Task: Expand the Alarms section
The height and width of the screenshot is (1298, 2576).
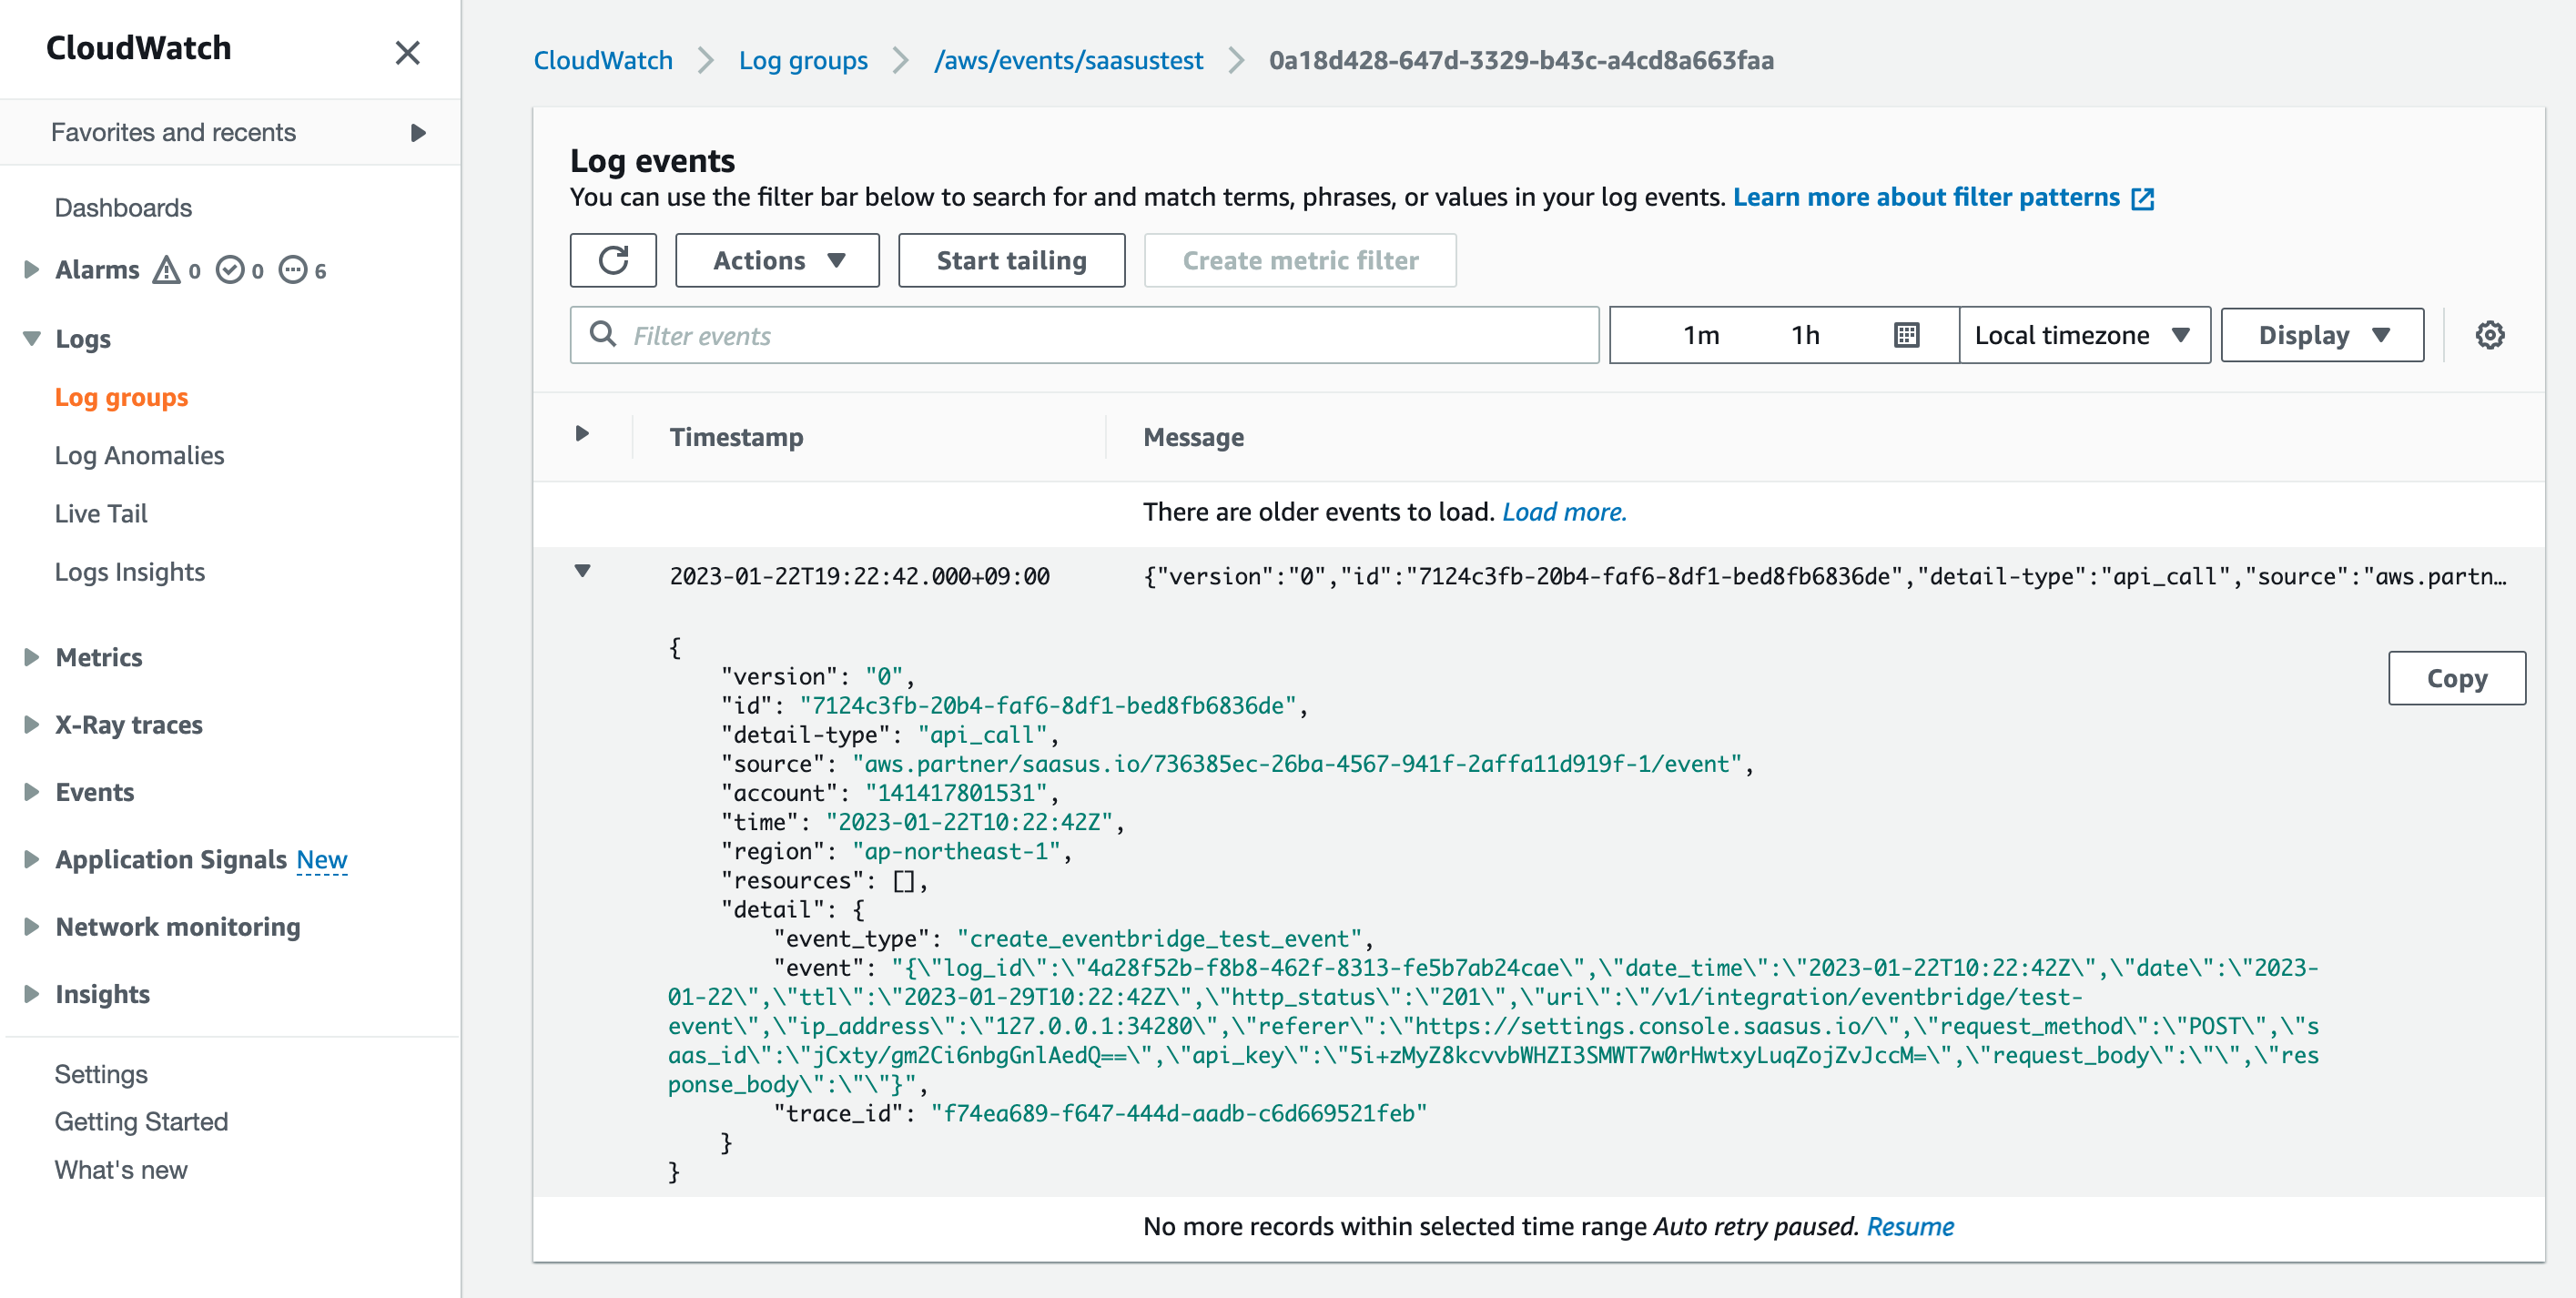Action: coord(31,269)
